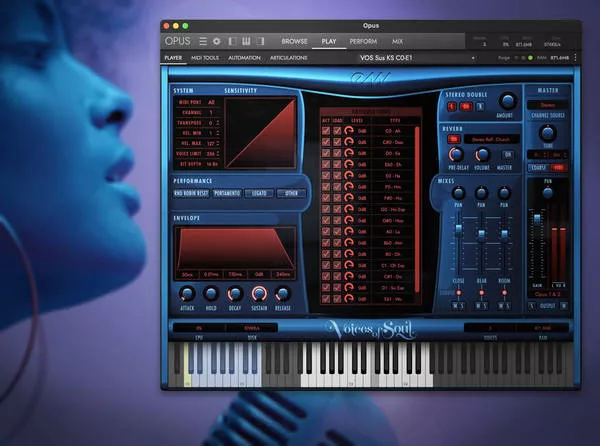Adjust the Transpose stepper arrows
The width and height of the screenshot is (600, 446).
pos(218,123)
